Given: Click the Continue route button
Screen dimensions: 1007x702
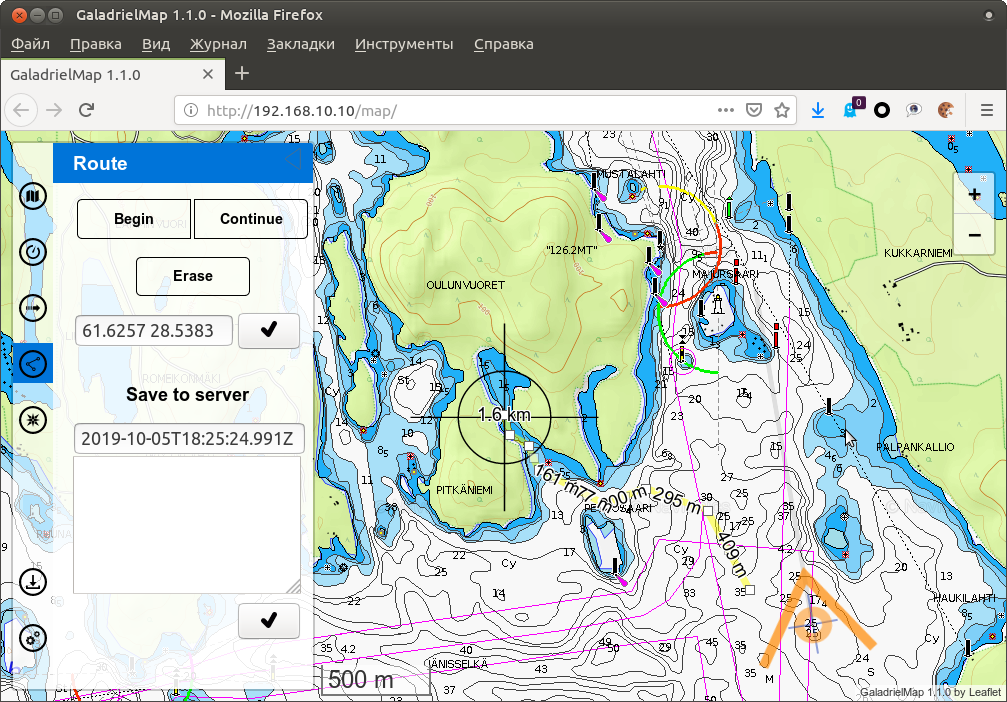Looking at the screenshot, I should click(251, 219).
